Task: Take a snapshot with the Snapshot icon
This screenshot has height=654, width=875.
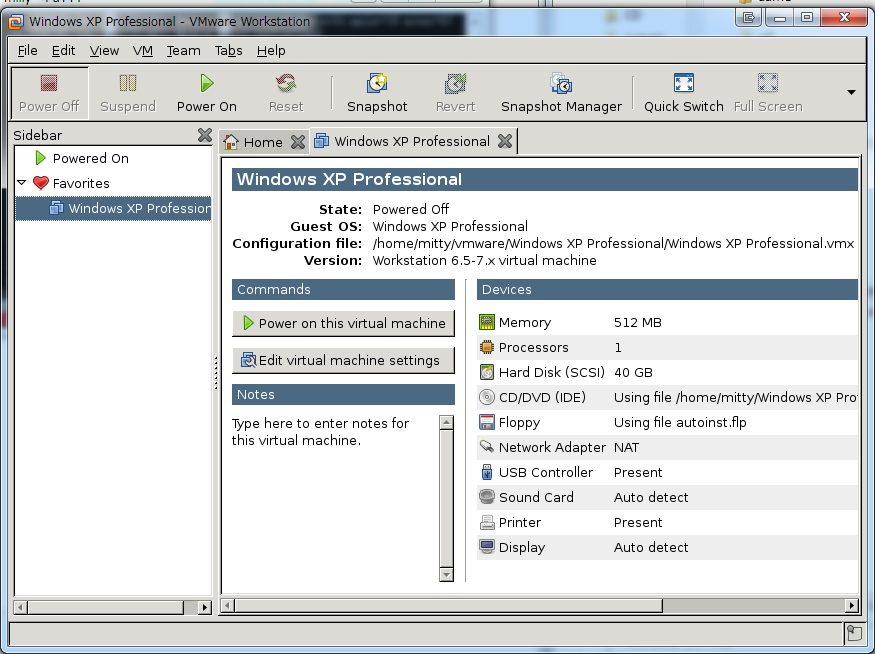Action: [377, 83]
